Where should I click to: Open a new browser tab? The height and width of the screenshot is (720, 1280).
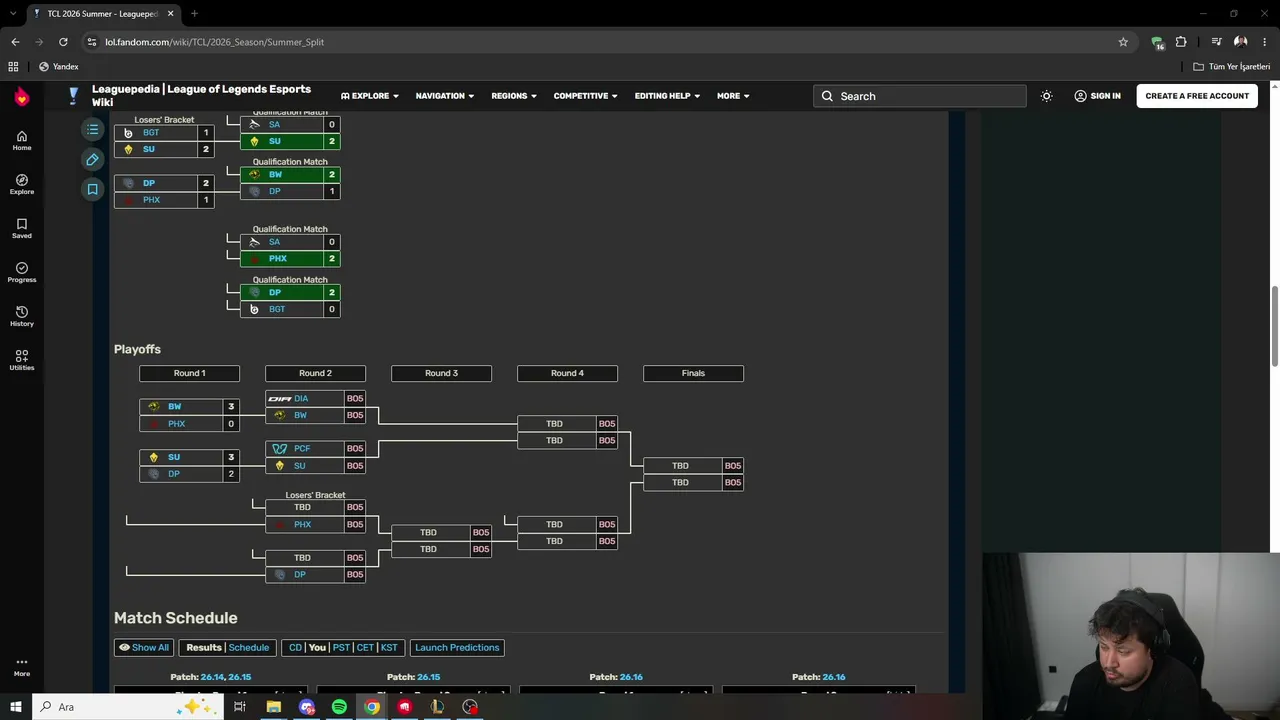[x=194, y=14]
